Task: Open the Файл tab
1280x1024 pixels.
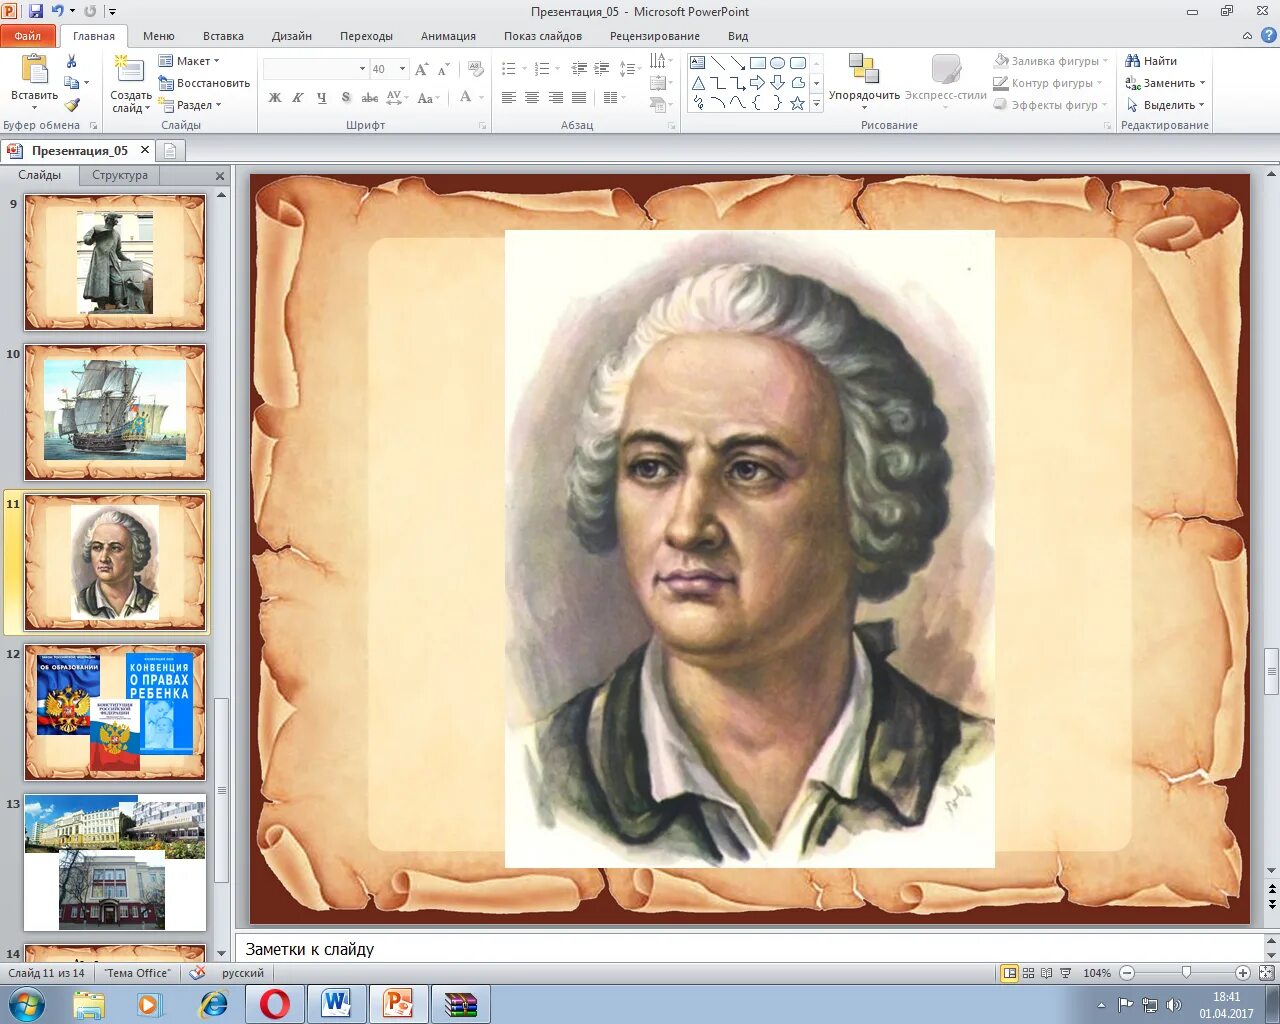Action: [28, 36]
